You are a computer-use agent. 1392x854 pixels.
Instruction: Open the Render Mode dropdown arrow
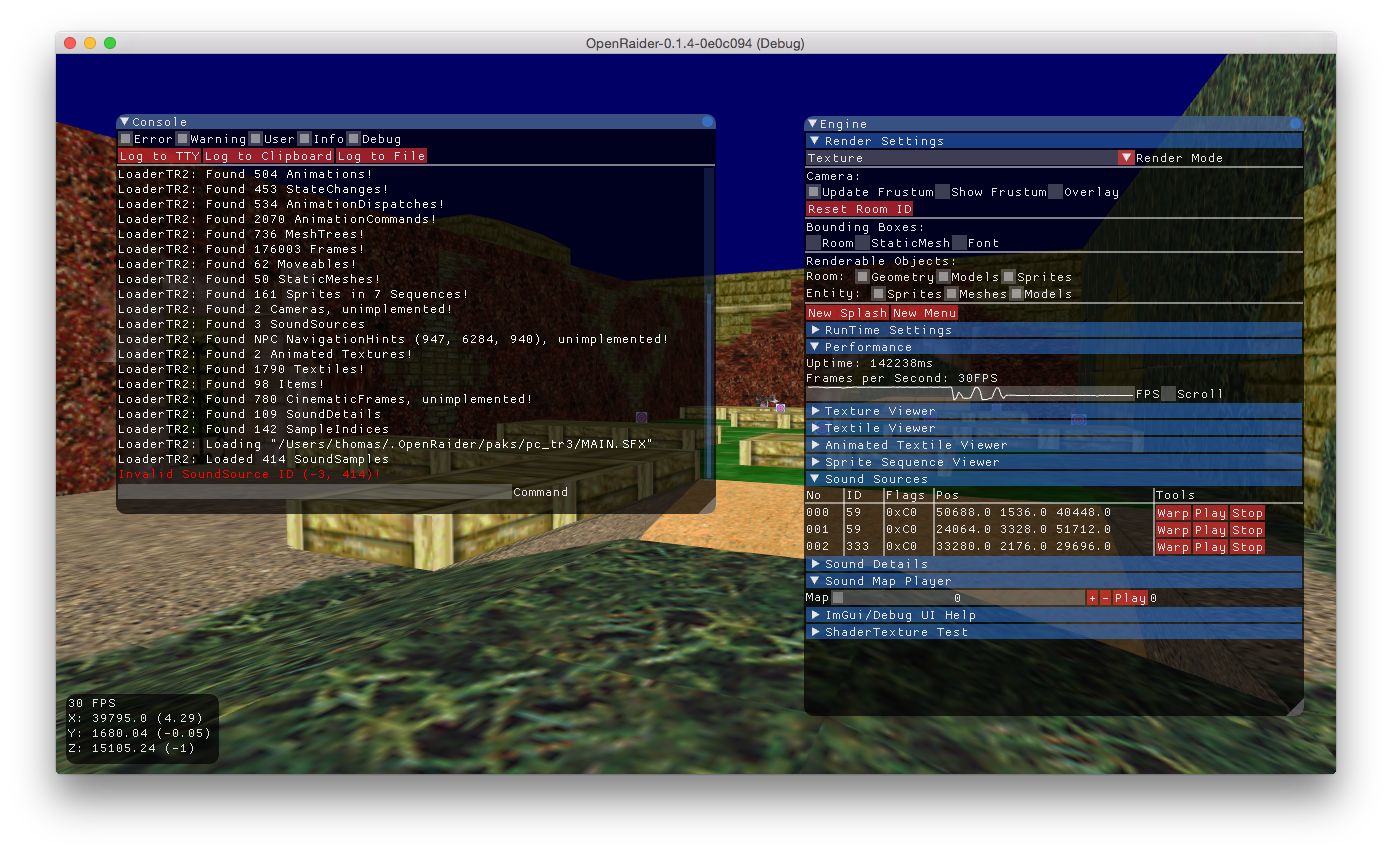[x=1126, y=158]
